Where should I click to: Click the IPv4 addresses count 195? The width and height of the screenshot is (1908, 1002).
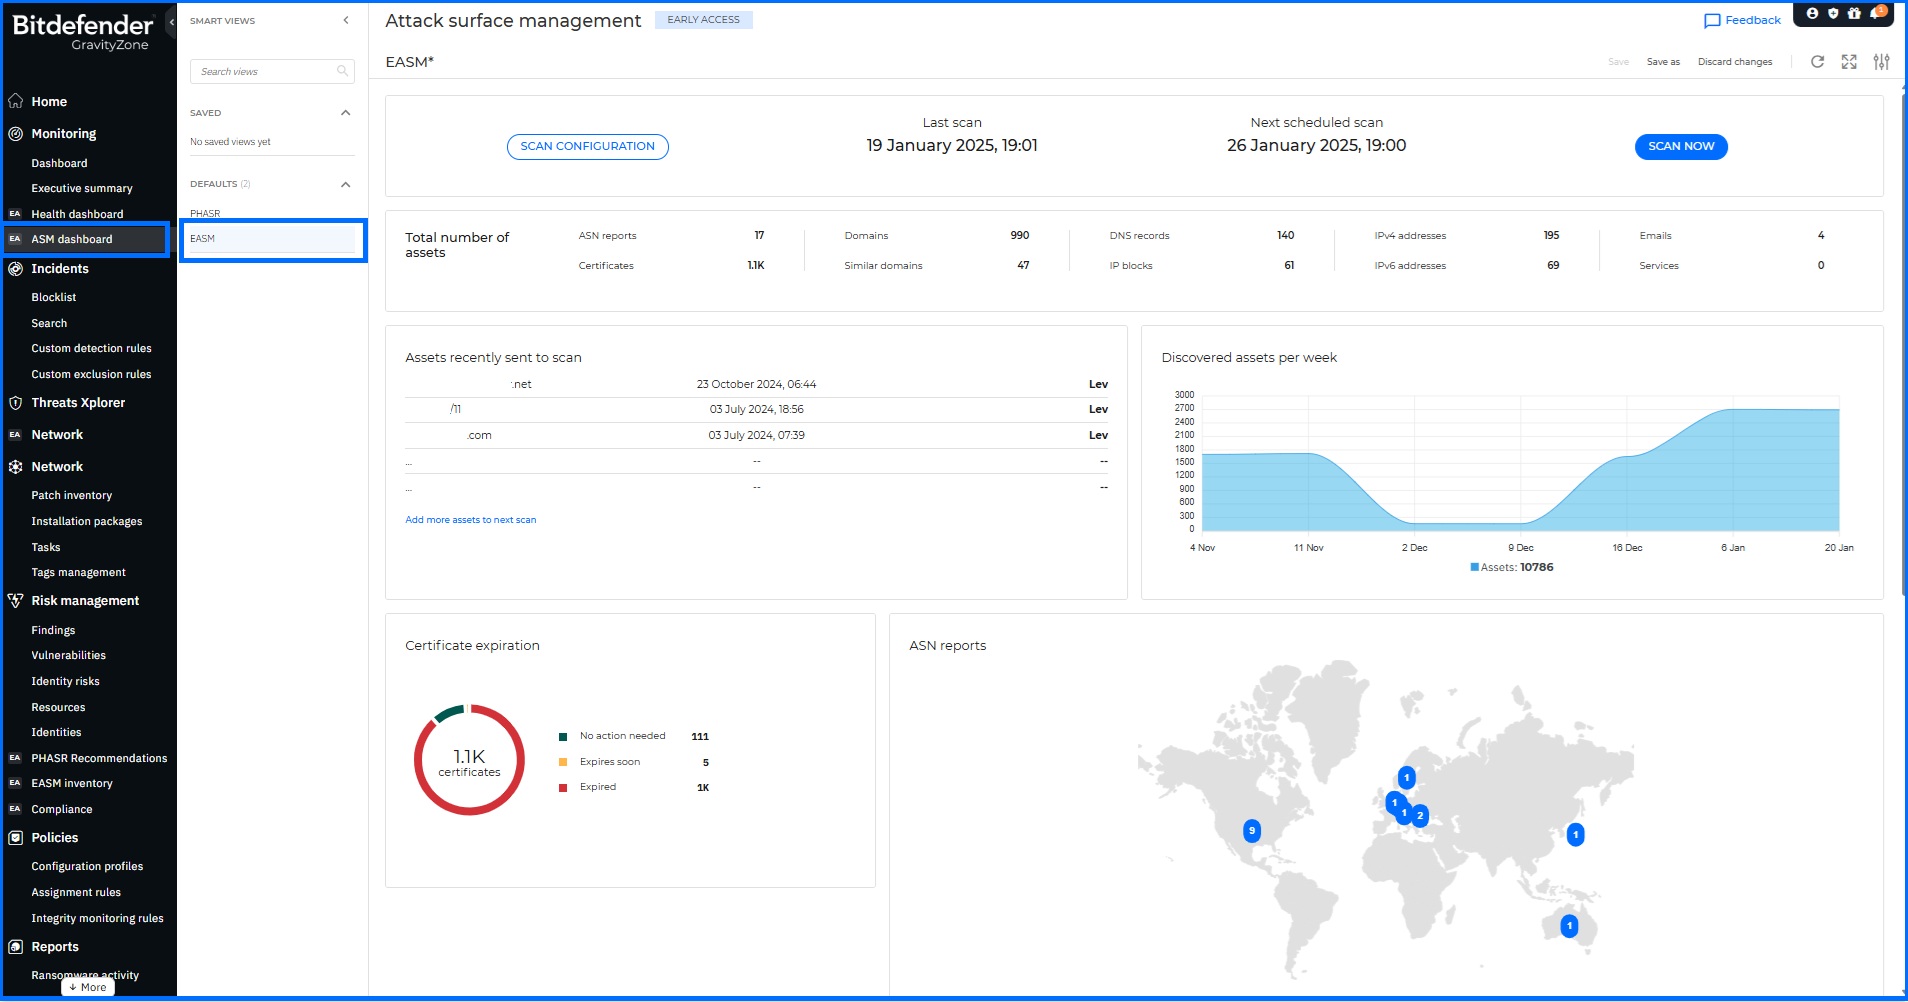point(1551,235)
